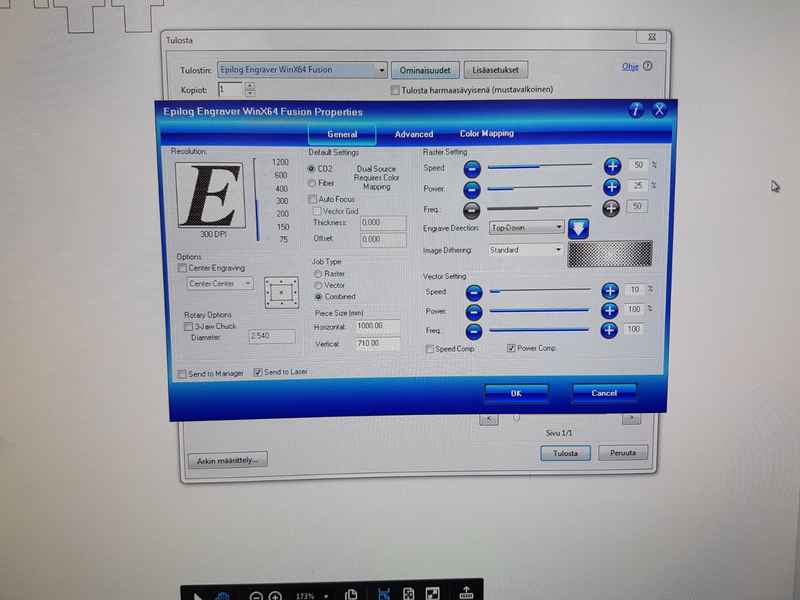
Task: Click Kopiot copies stepper arrows
Action: click(x=250, y=90)
